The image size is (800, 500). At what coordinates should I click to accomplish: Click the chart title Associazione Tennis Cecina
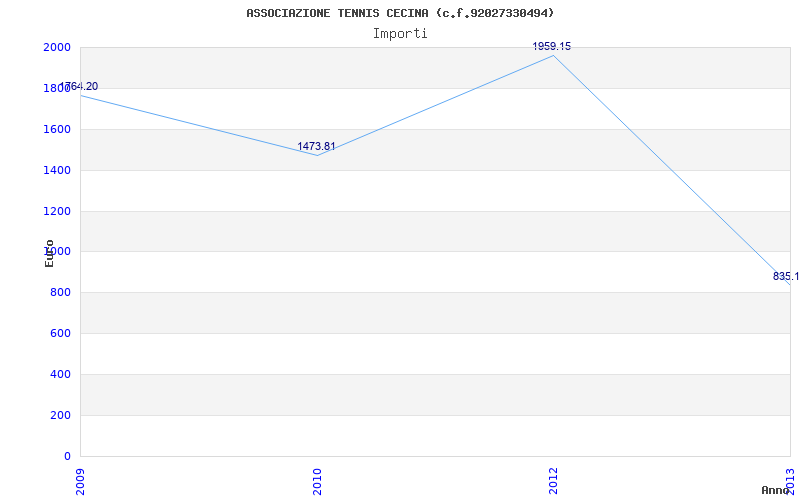tap(400, 13)
